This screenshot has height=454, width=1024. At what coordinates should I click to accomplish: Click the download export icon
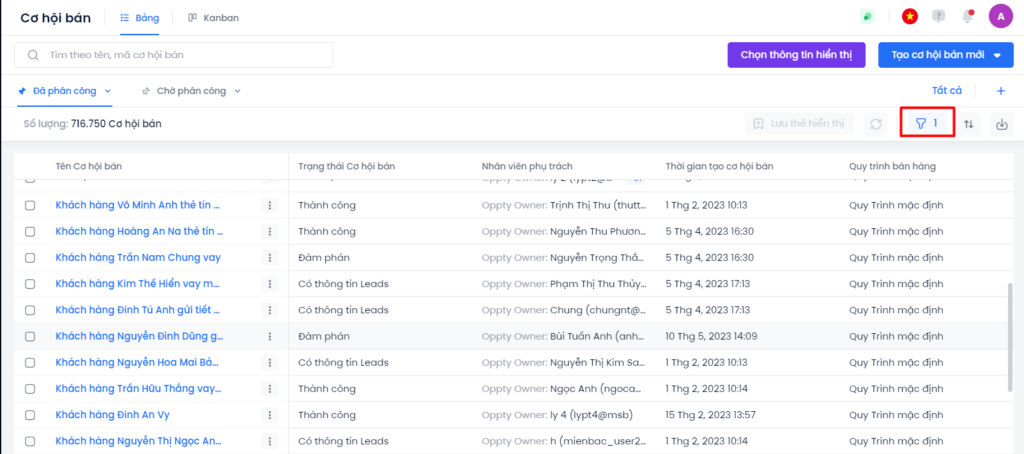coord(1002,124)
